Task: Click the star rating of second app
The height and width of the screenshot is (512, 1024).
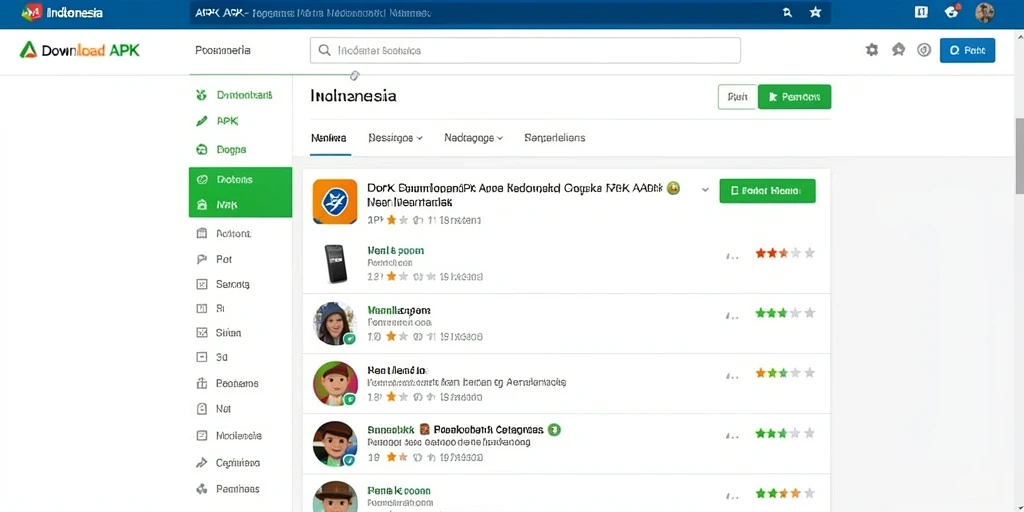Action: pyautogui.click(x=785, y=253)
